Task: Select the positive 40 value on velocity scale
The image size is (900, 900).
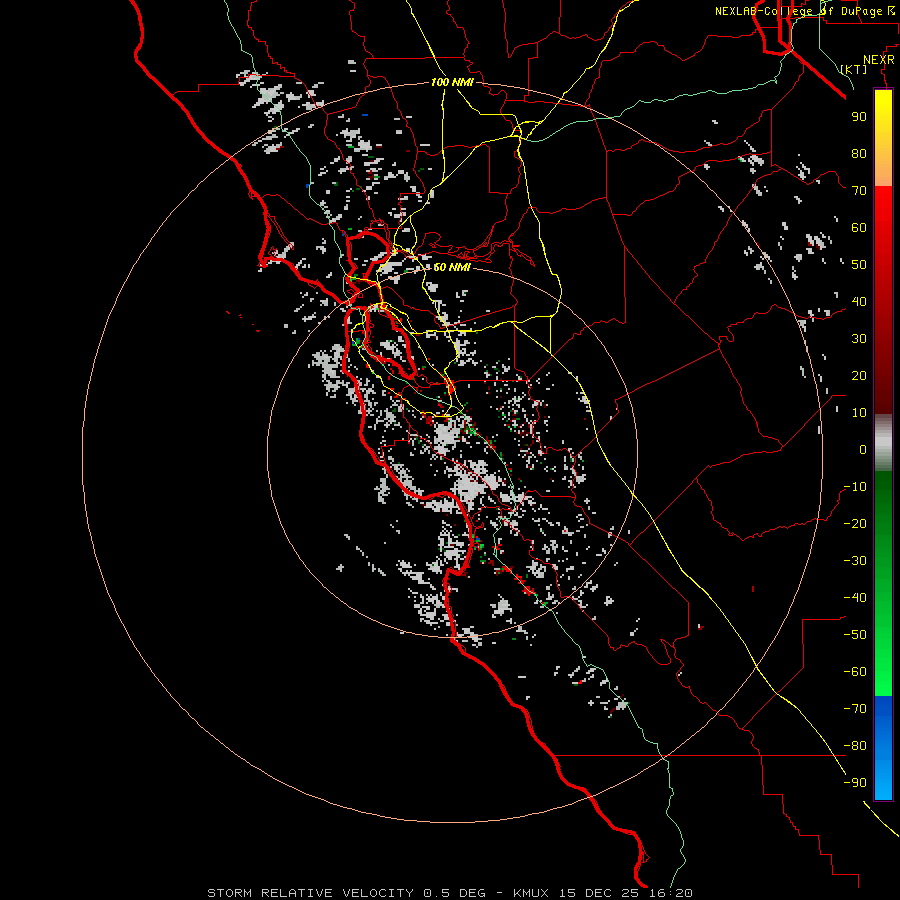Action: pos(859,302)
